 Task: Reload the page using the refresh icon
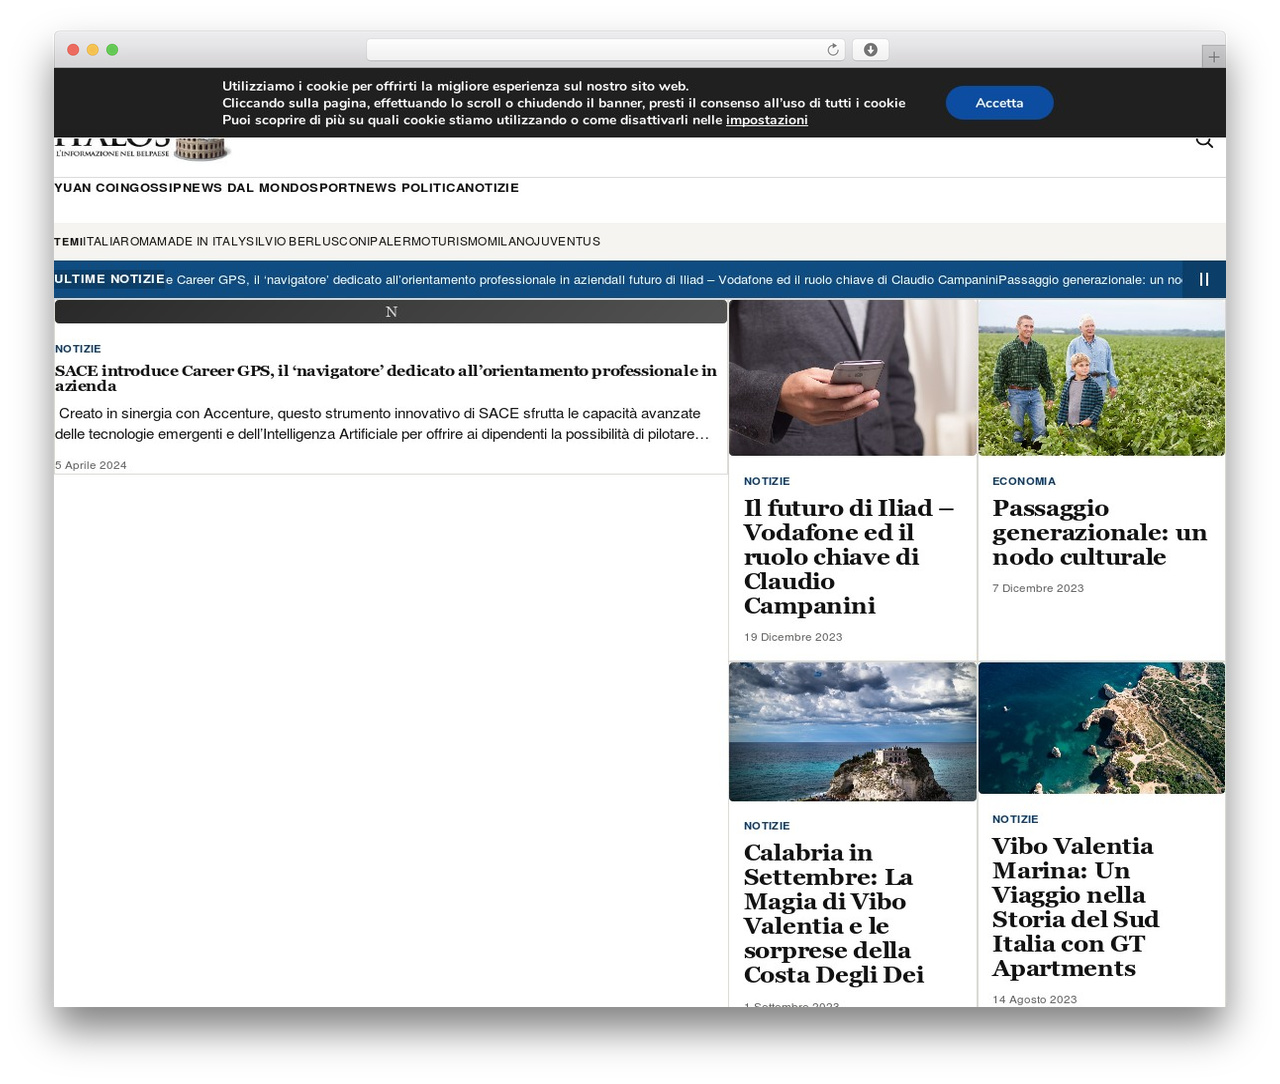833,50
